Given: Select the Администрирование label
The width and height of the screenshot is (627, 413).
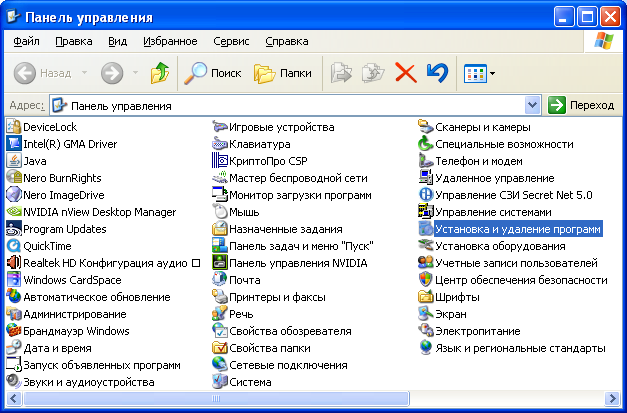Looking at the screenshot, I should coord(75,314).
